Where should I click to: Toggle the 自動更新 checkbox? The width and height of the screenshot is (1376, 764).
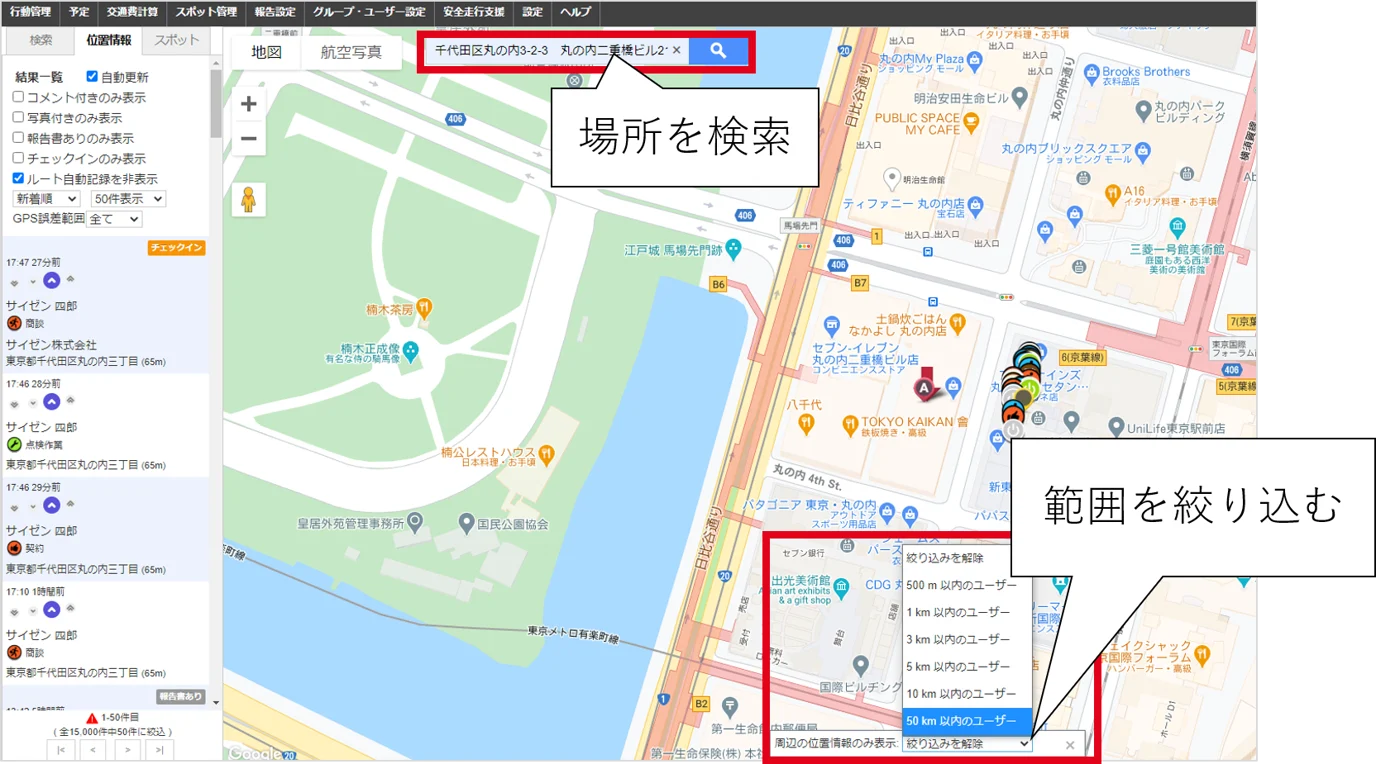[92, 77]
